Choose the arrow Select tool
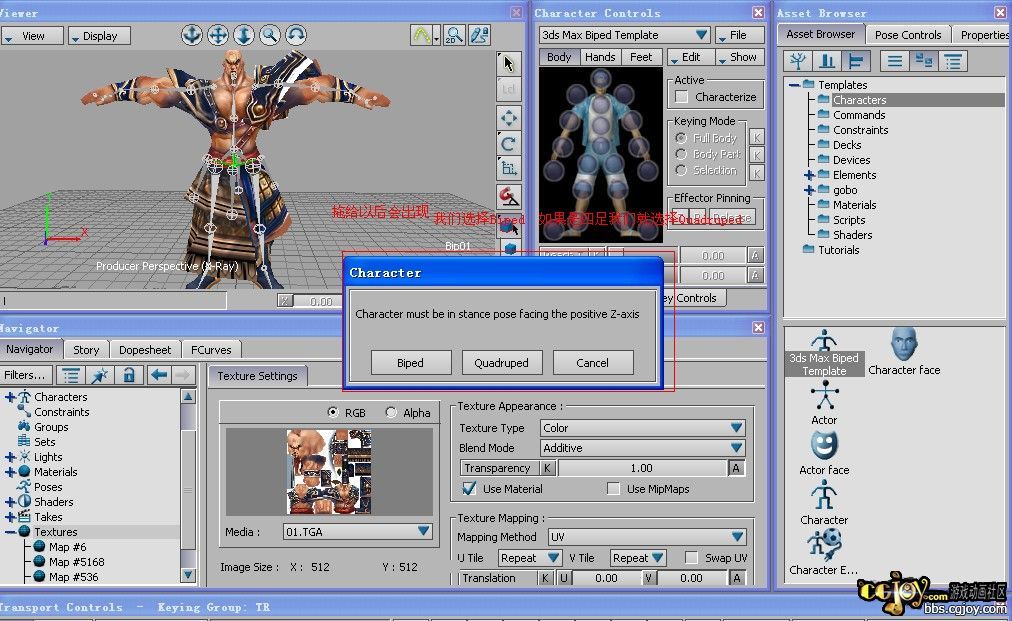 (x=509, y=63)
